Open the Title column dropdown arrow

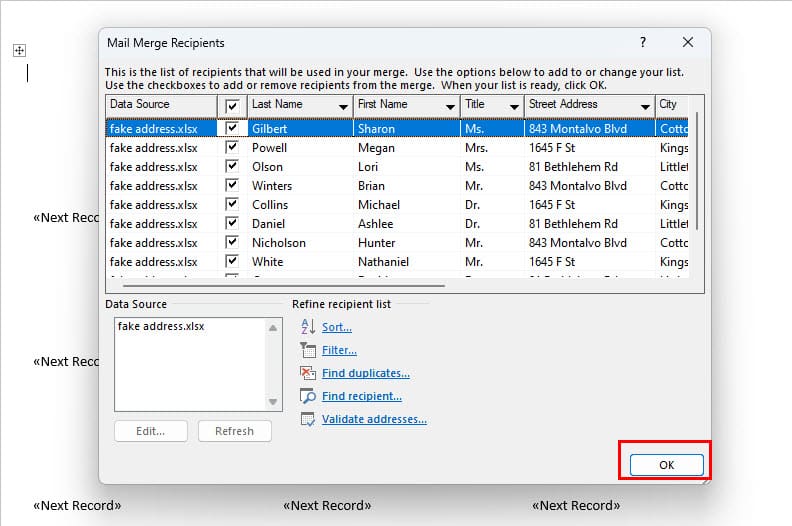pyautogui.click(x=514, y=107)
